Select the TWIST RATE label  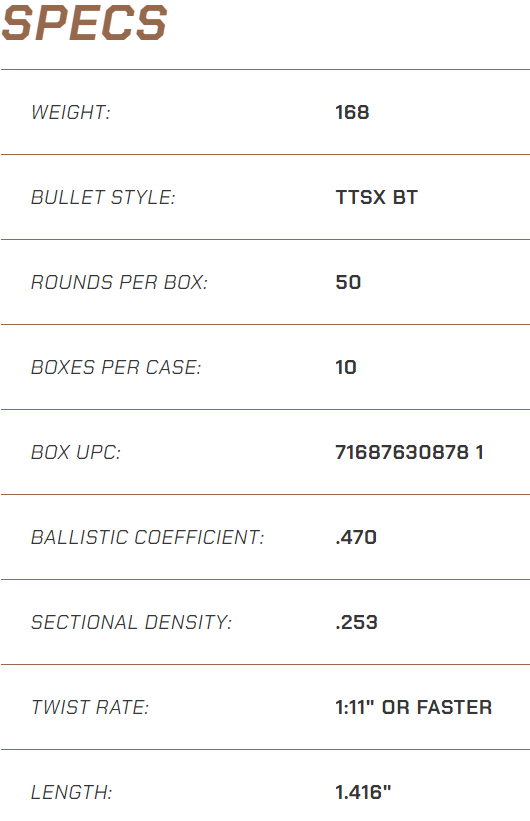(90, 707)
